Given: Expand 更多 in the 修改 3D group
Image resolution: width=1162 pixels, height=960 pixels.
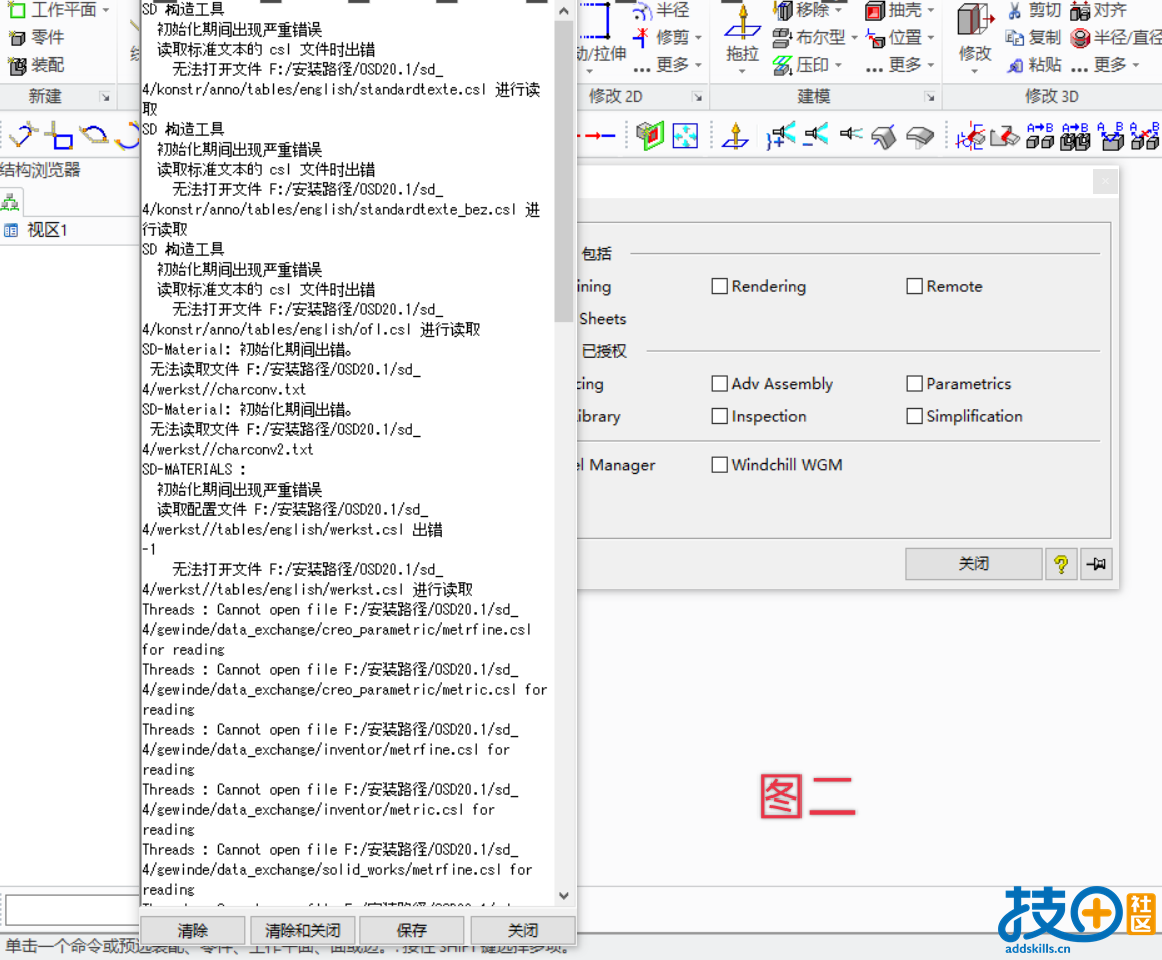Looking at the screenshot, I should (1103, 66).
